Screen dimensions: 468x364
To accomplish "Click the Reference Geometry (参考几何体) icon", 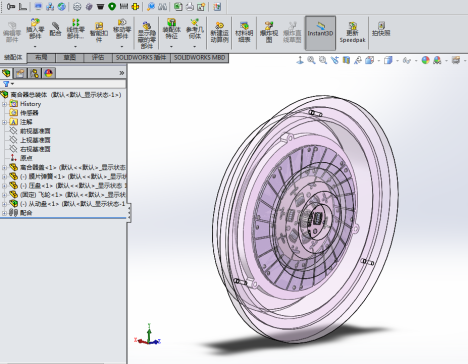I will (195, 29).
